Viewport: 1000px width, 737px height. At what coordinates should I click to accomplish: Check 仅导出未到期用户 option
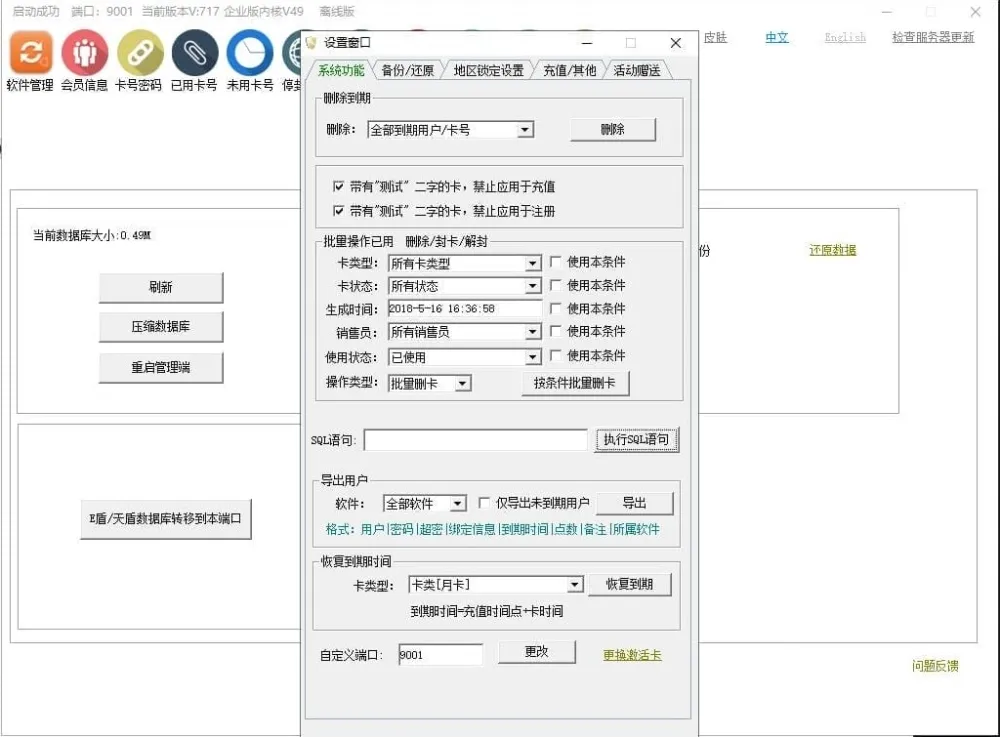(485, 503)
